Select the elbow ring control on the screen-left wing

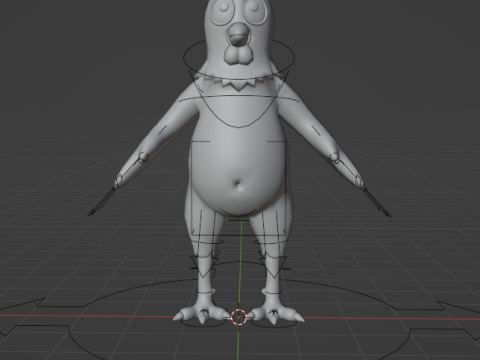143,157
